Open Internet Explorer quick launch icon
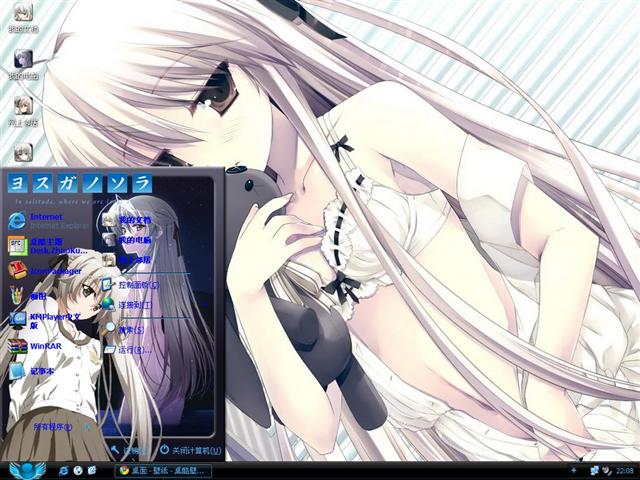The width and height of the screenshot is (640, 480). 63,471
